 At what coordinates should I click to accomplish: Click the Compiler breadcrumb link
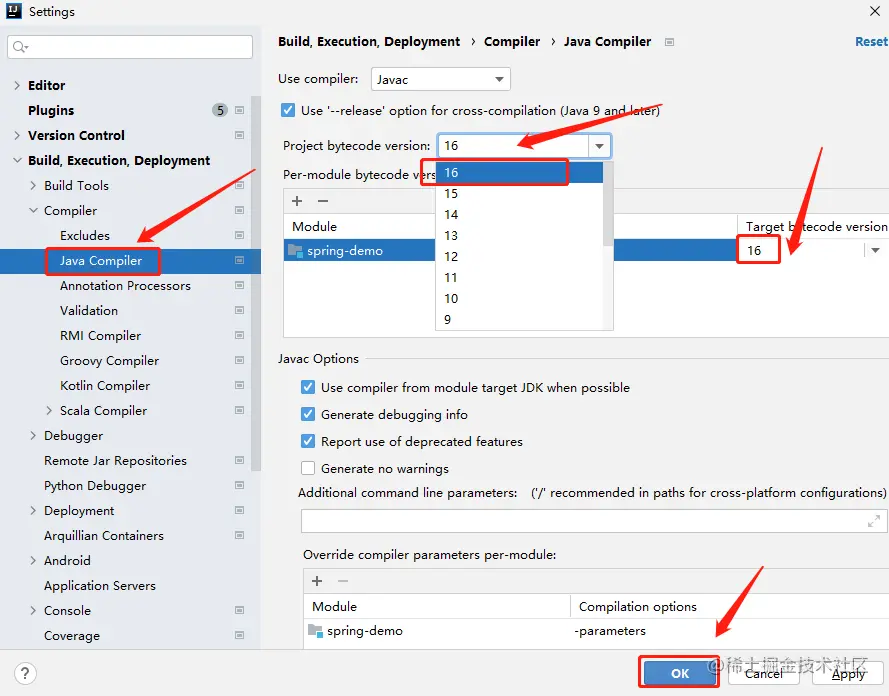click(512, 41)
